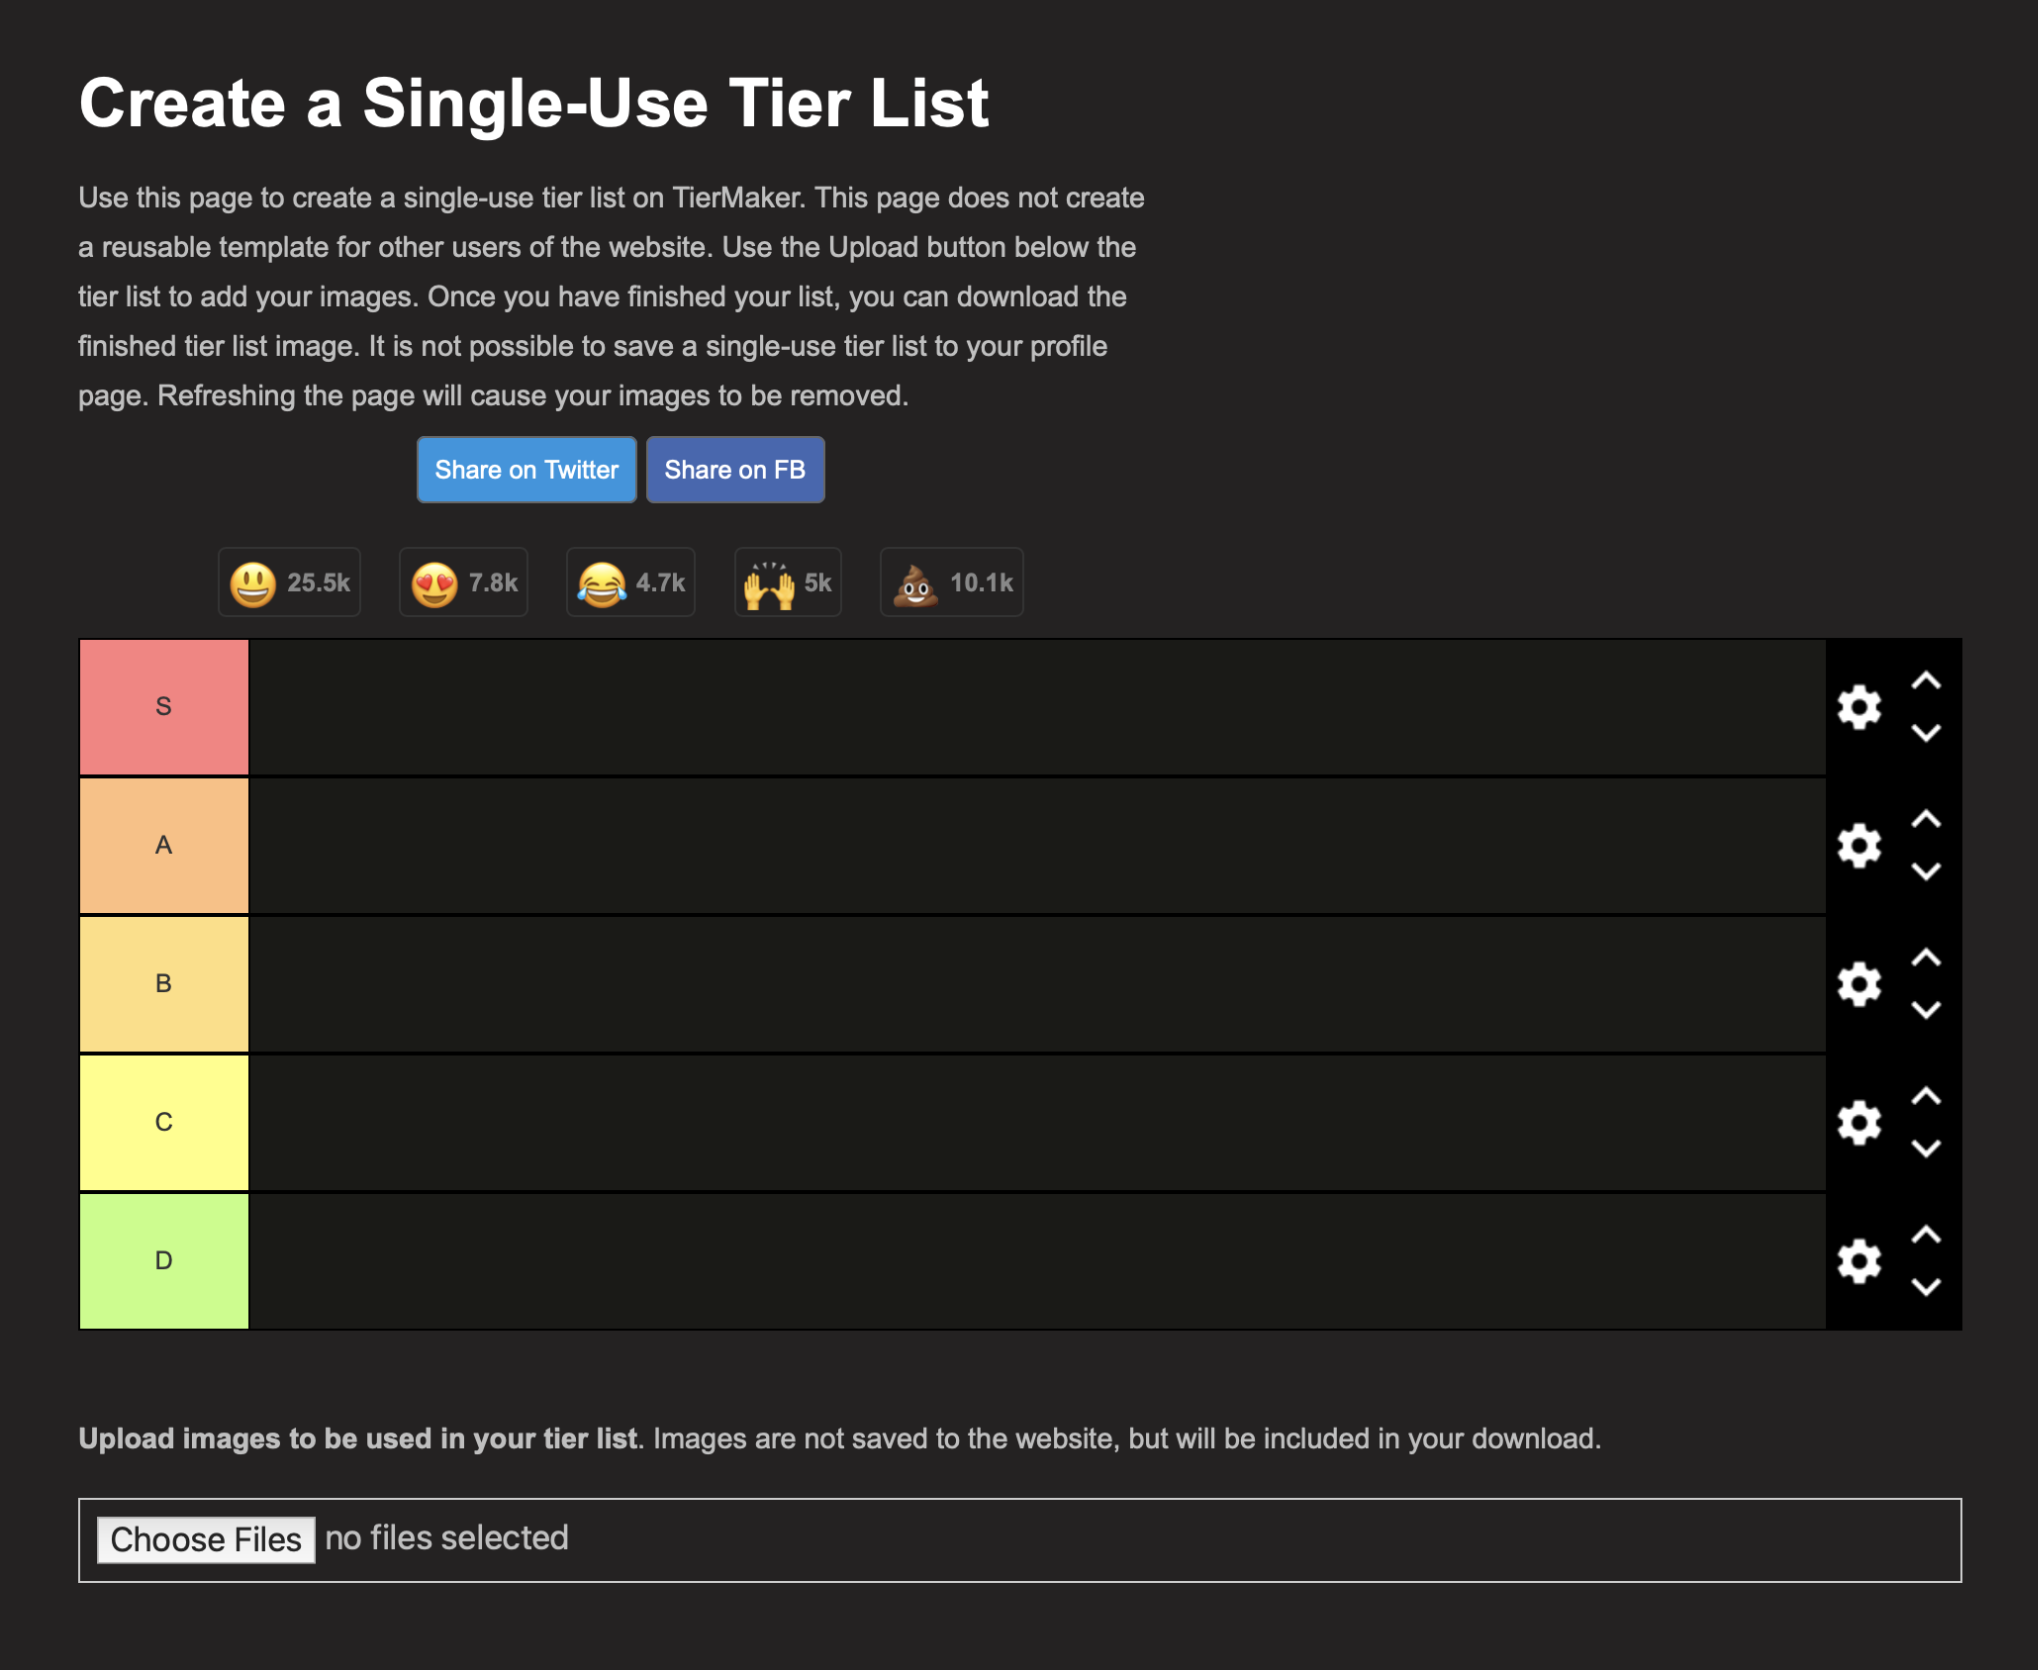Screen dimensions: 2038x1670
Task: Click the settings gear icon for S tier
Action: tap(1859, 706)
